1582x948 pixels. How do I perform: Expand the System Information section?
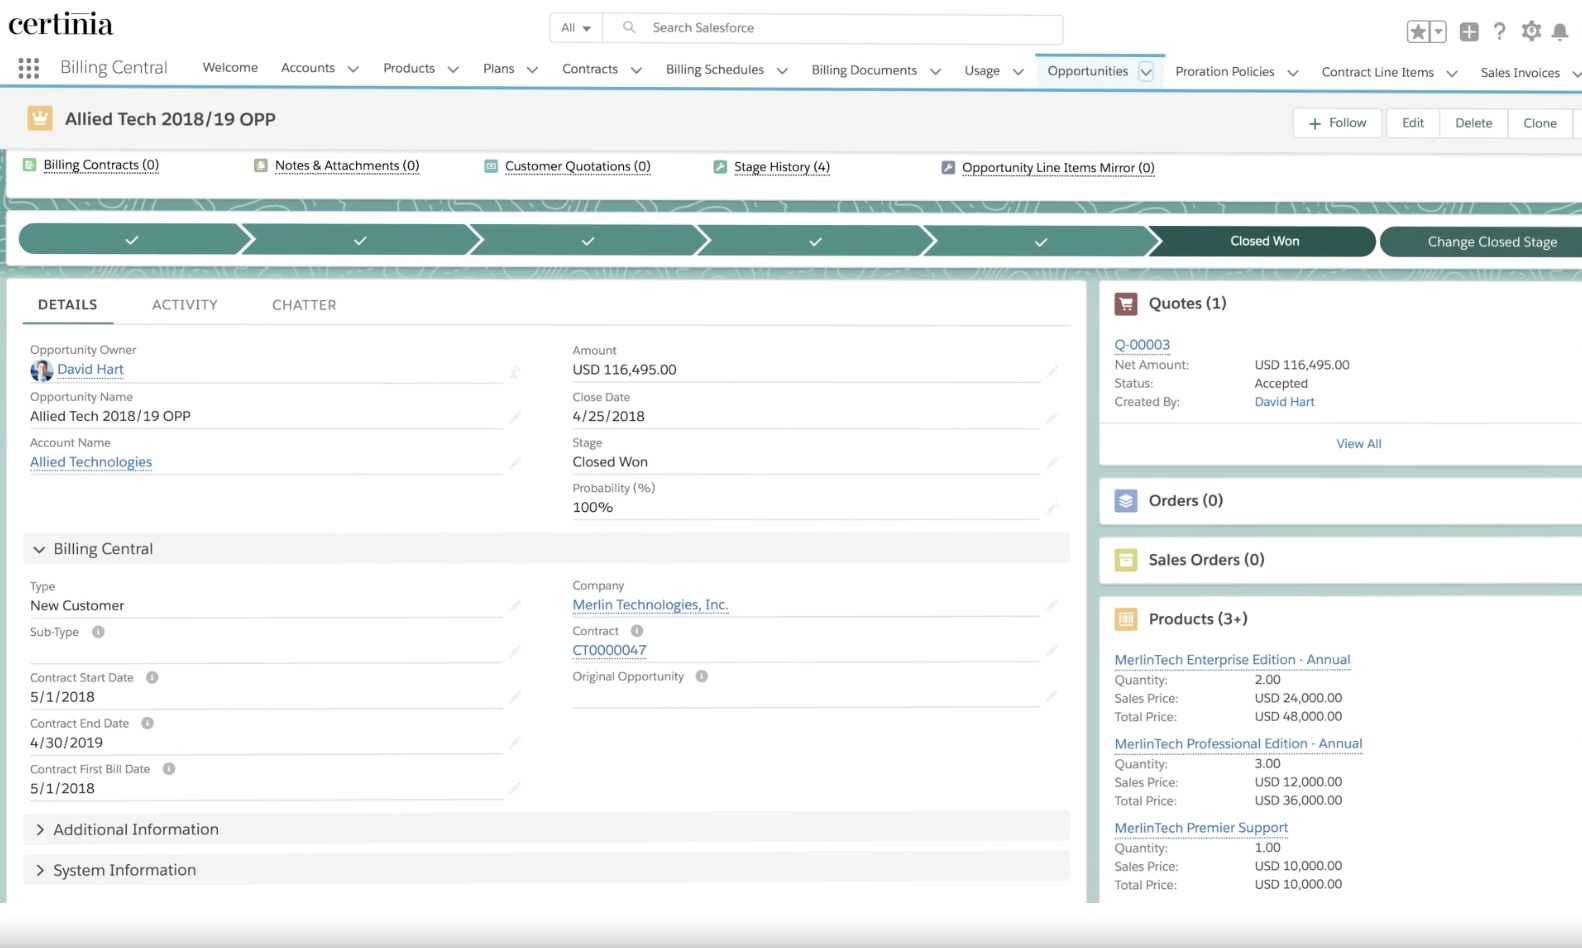pyautogui.click(x=546, y=870)
